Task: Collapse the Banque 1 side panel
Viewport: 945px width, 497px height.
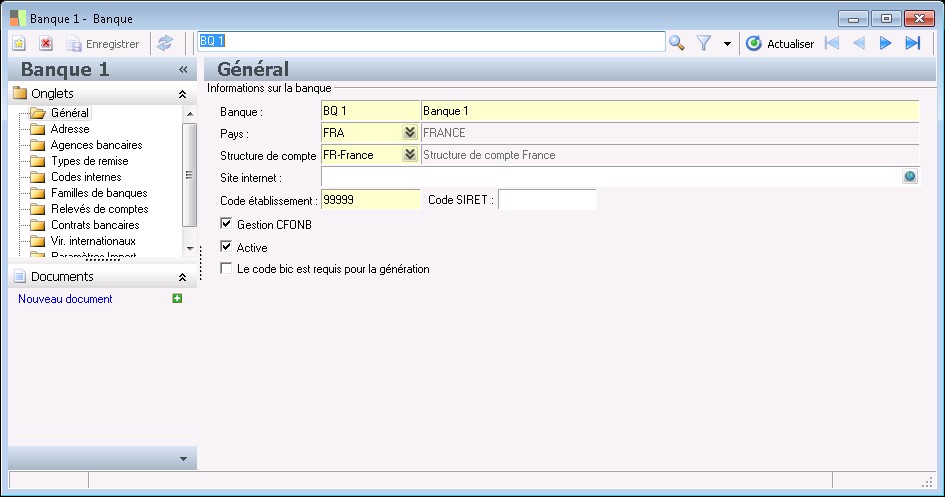Action: (x=183, y=70)
